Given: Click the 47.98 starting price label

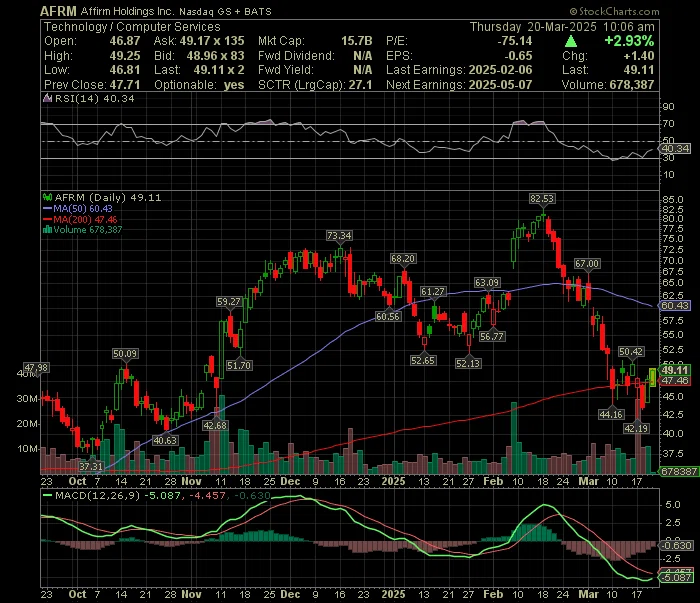Looking at the screenshot, I should click(x=36, y=368).
